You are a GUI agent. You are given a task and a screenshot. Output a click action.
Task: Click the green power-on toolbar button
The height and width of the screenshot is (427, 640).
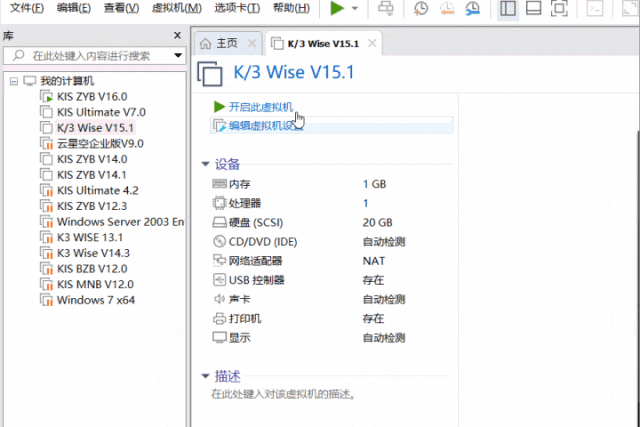pyautogui.click(x=337, y=8)
